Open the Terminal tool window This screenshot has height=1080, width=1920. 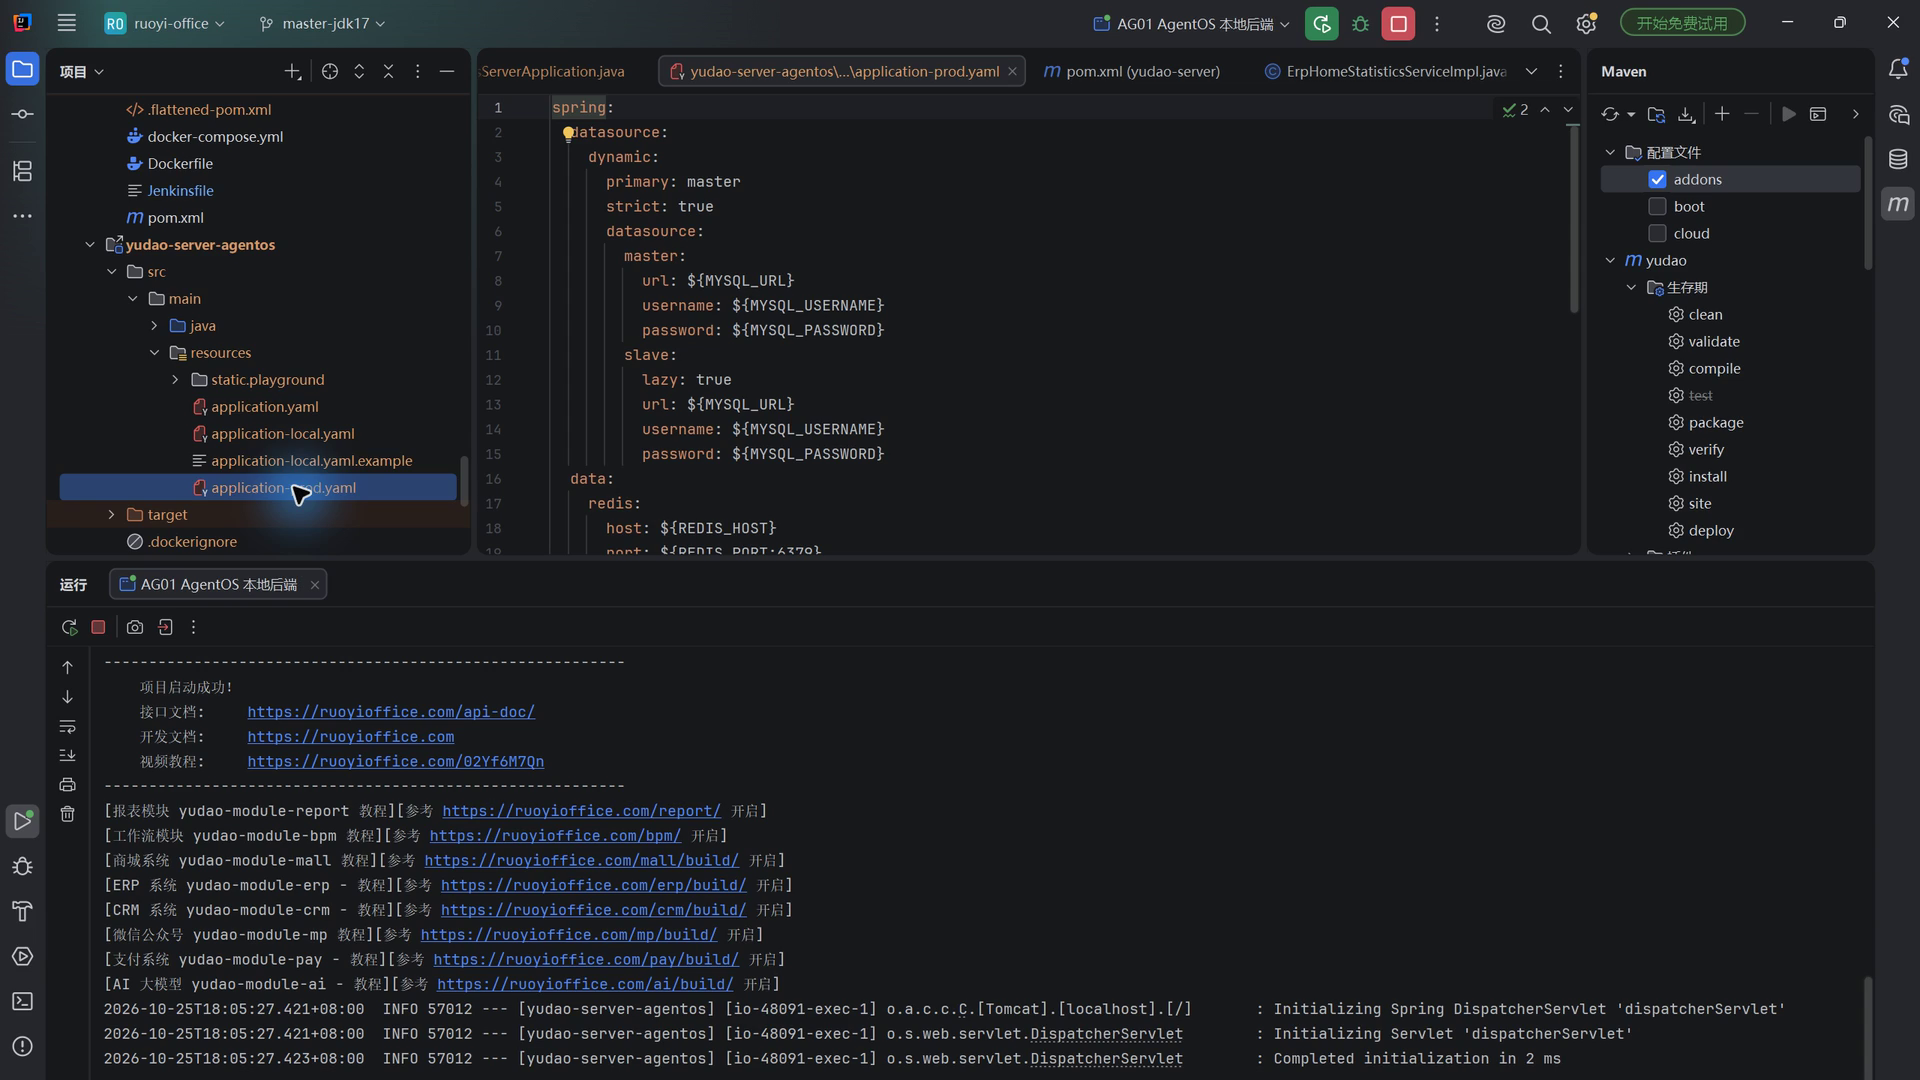pyautogui.click(x=22, y=1001)
